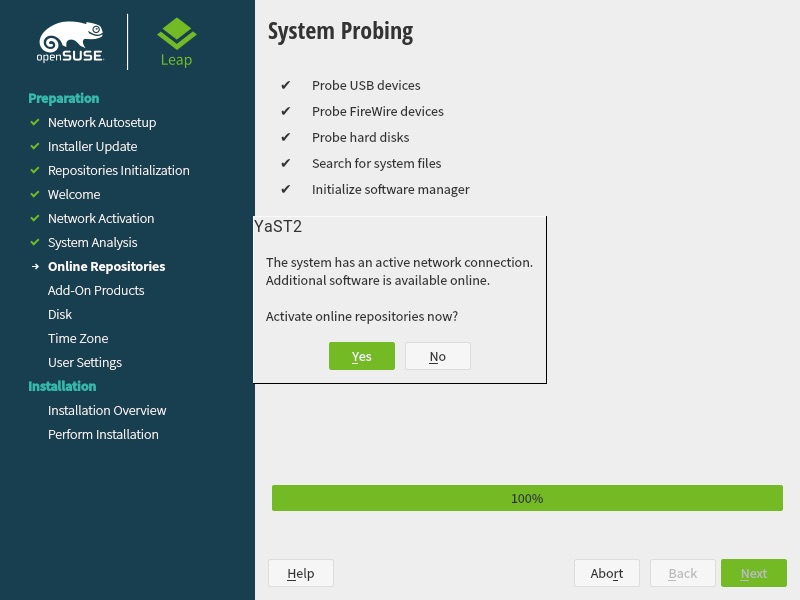This screenshot has width=800, height=600.
Task: Click the arrow icon beside Online Repositories
Action: point(35,266)
